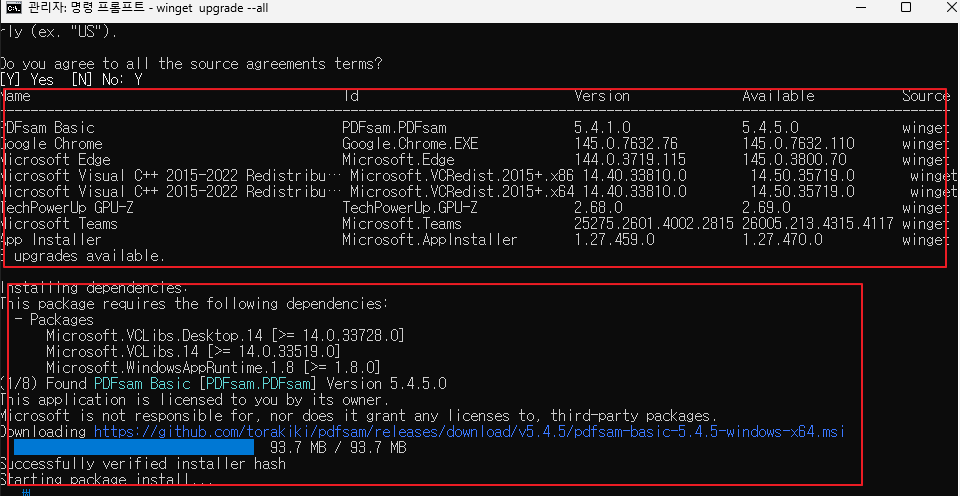
Task: Open the pdfsam-basic-5.4.5 GitHub download URL
Action: [469, 432]
